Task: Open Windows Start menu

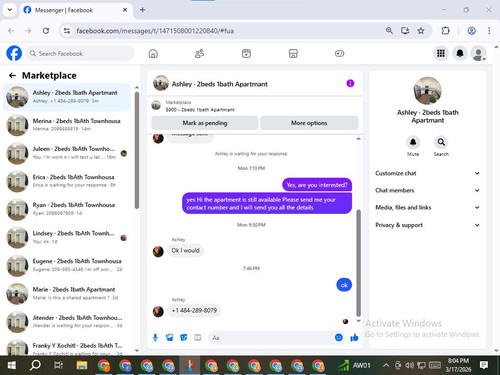Action: point(12,365)
